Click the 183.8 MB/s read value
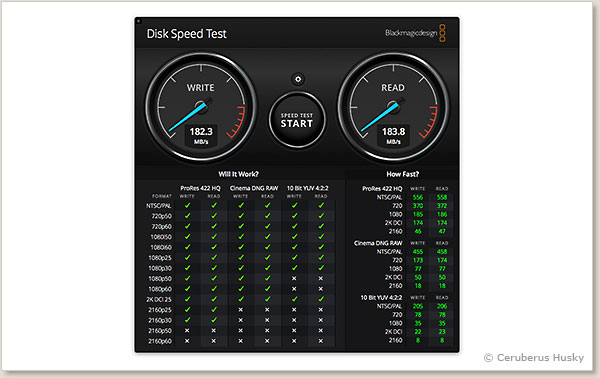The width and height of the screenshot is (600, 378). point(393,135)
